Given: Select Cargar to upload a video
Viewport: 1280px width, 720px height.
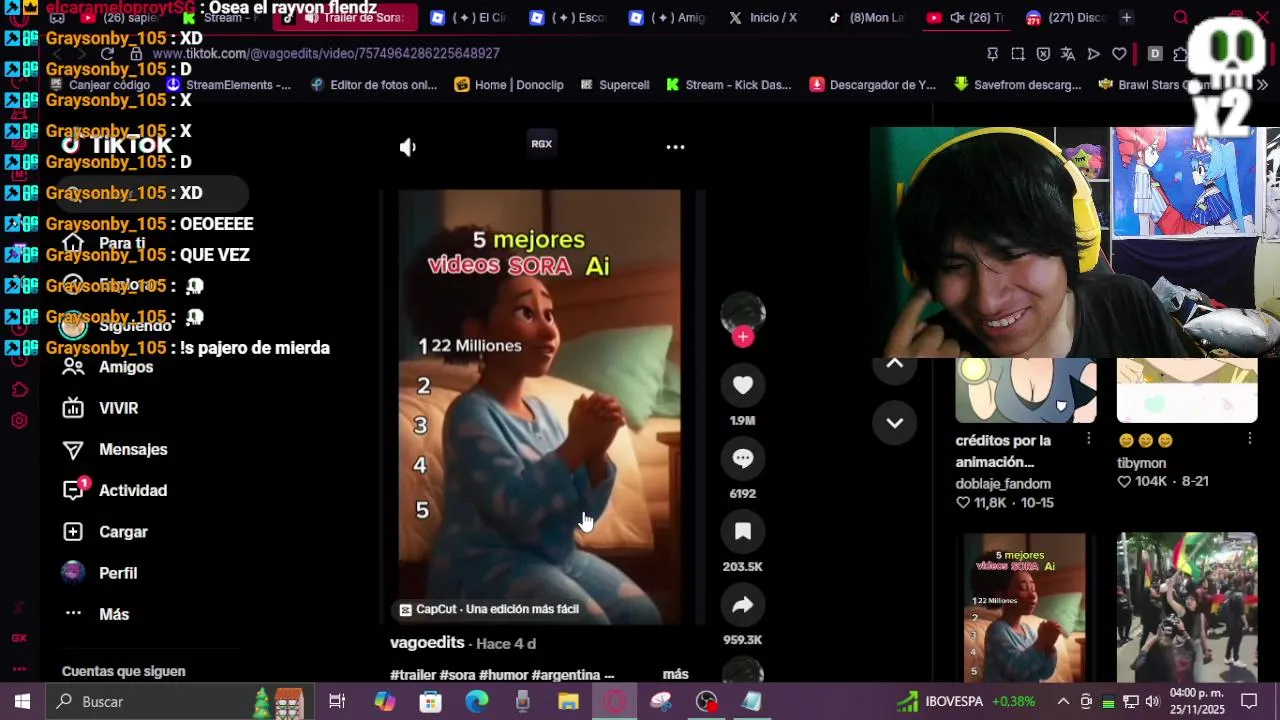Looking at the screenshot, I should click(123, 532).
